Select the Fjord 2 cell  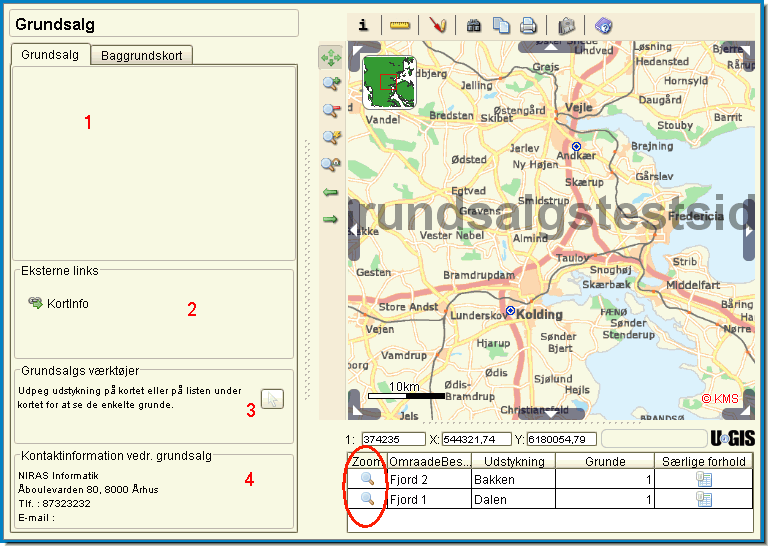pyautogui.click(x=430, y=479)
